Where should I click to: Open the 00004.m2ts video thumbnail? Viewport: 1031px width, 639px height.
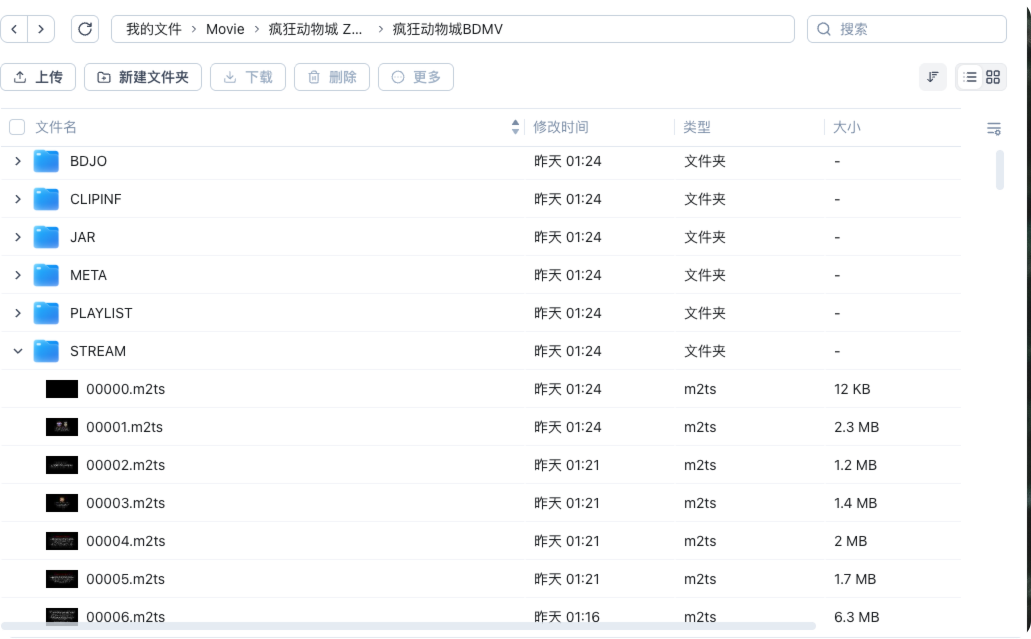62,541
